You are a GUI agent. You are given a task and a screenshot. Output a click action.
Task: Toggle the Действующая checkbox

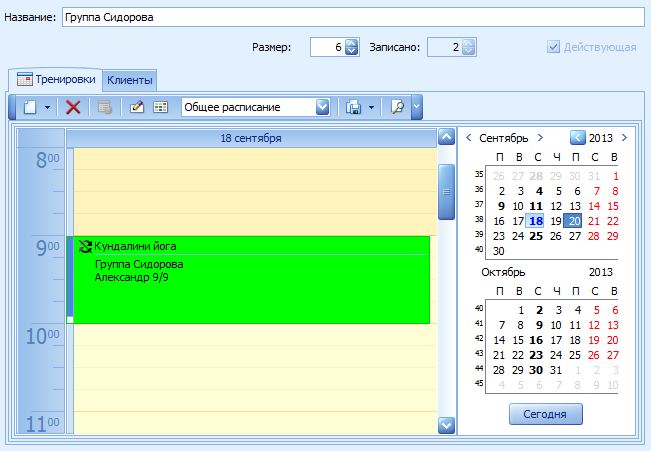point(553,47)
